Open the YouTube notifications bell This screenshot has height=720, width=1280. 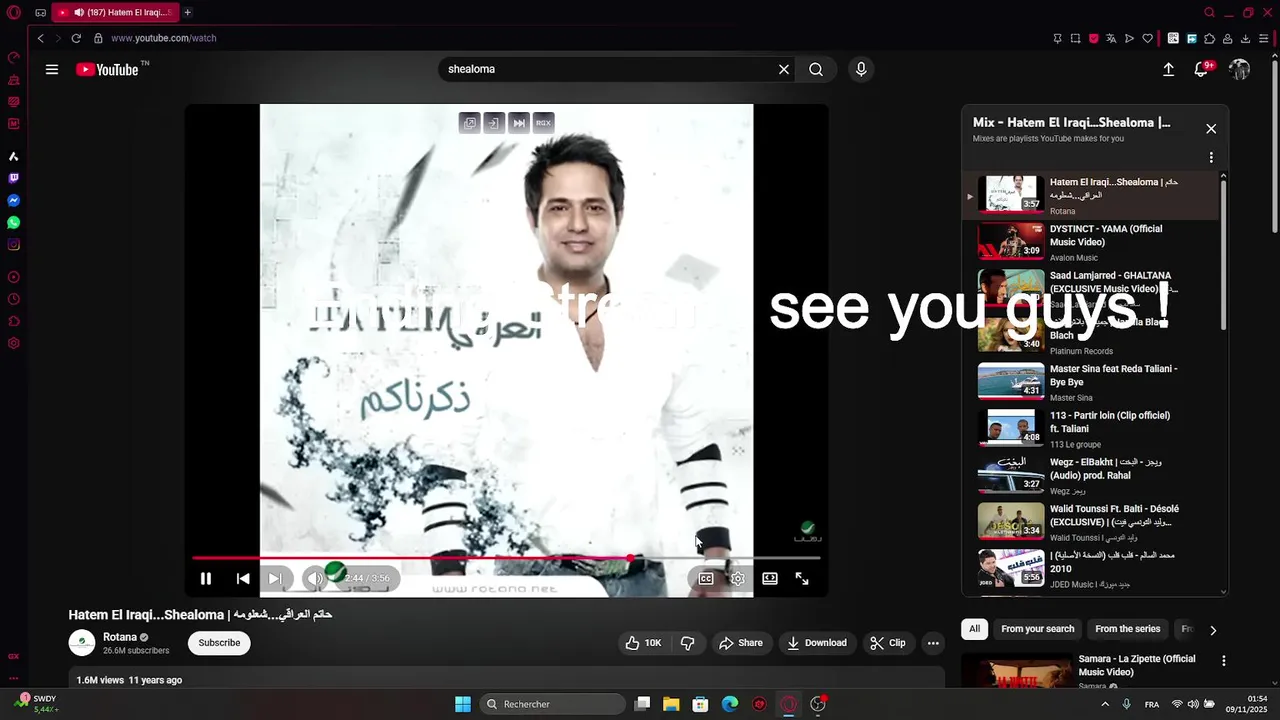pos(1203,69)
